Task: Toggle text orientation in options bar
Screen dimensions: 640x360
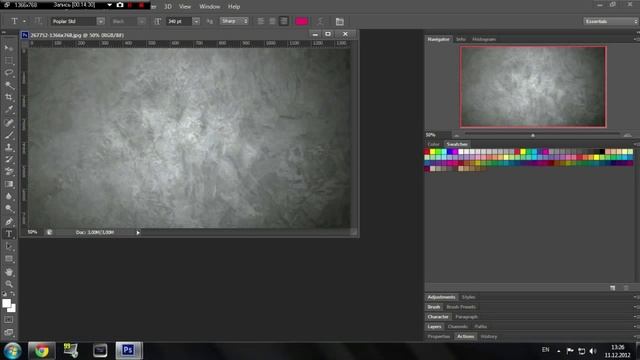Action: tap(38, 21)
